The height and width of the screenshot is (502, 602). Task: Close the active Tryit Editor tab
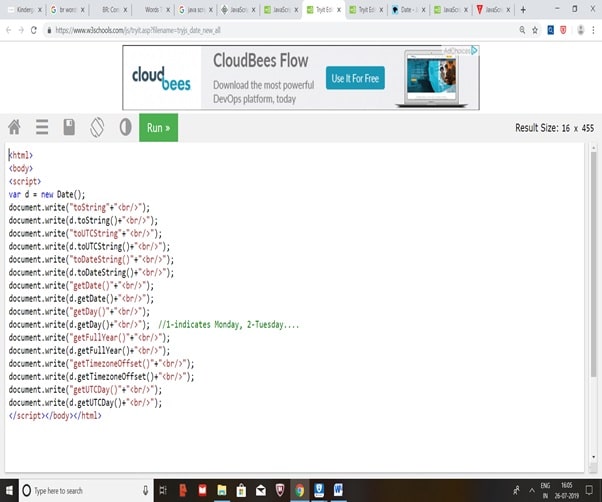pos(339,10)
